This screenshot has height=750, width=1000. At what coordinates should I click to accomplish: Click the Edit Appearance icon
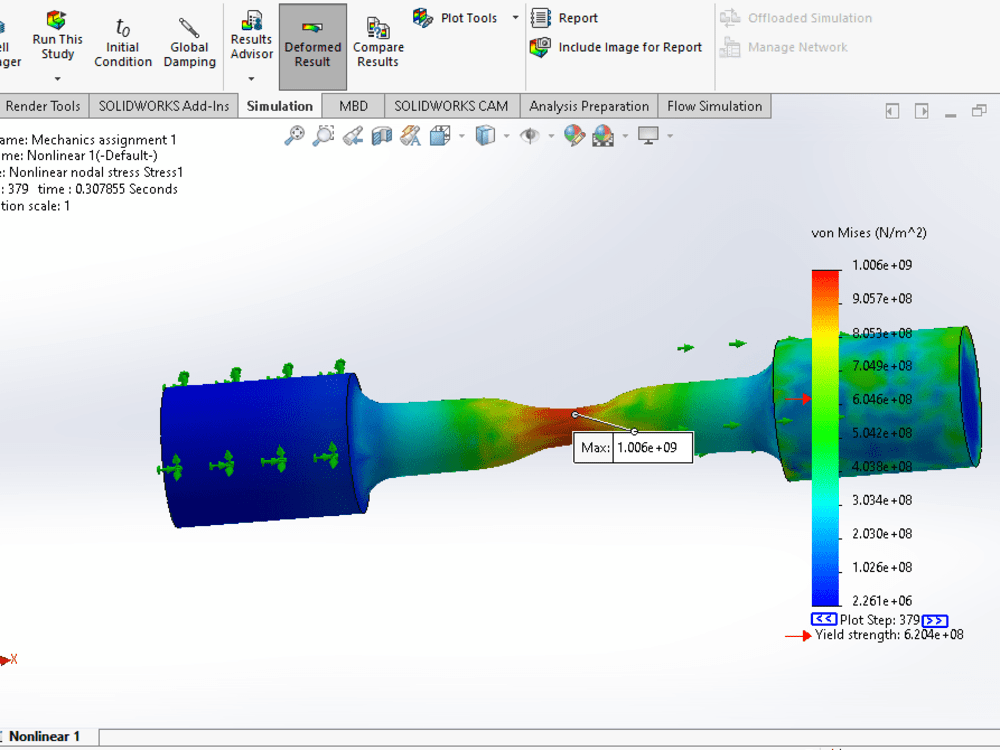(x=572, y=135)
